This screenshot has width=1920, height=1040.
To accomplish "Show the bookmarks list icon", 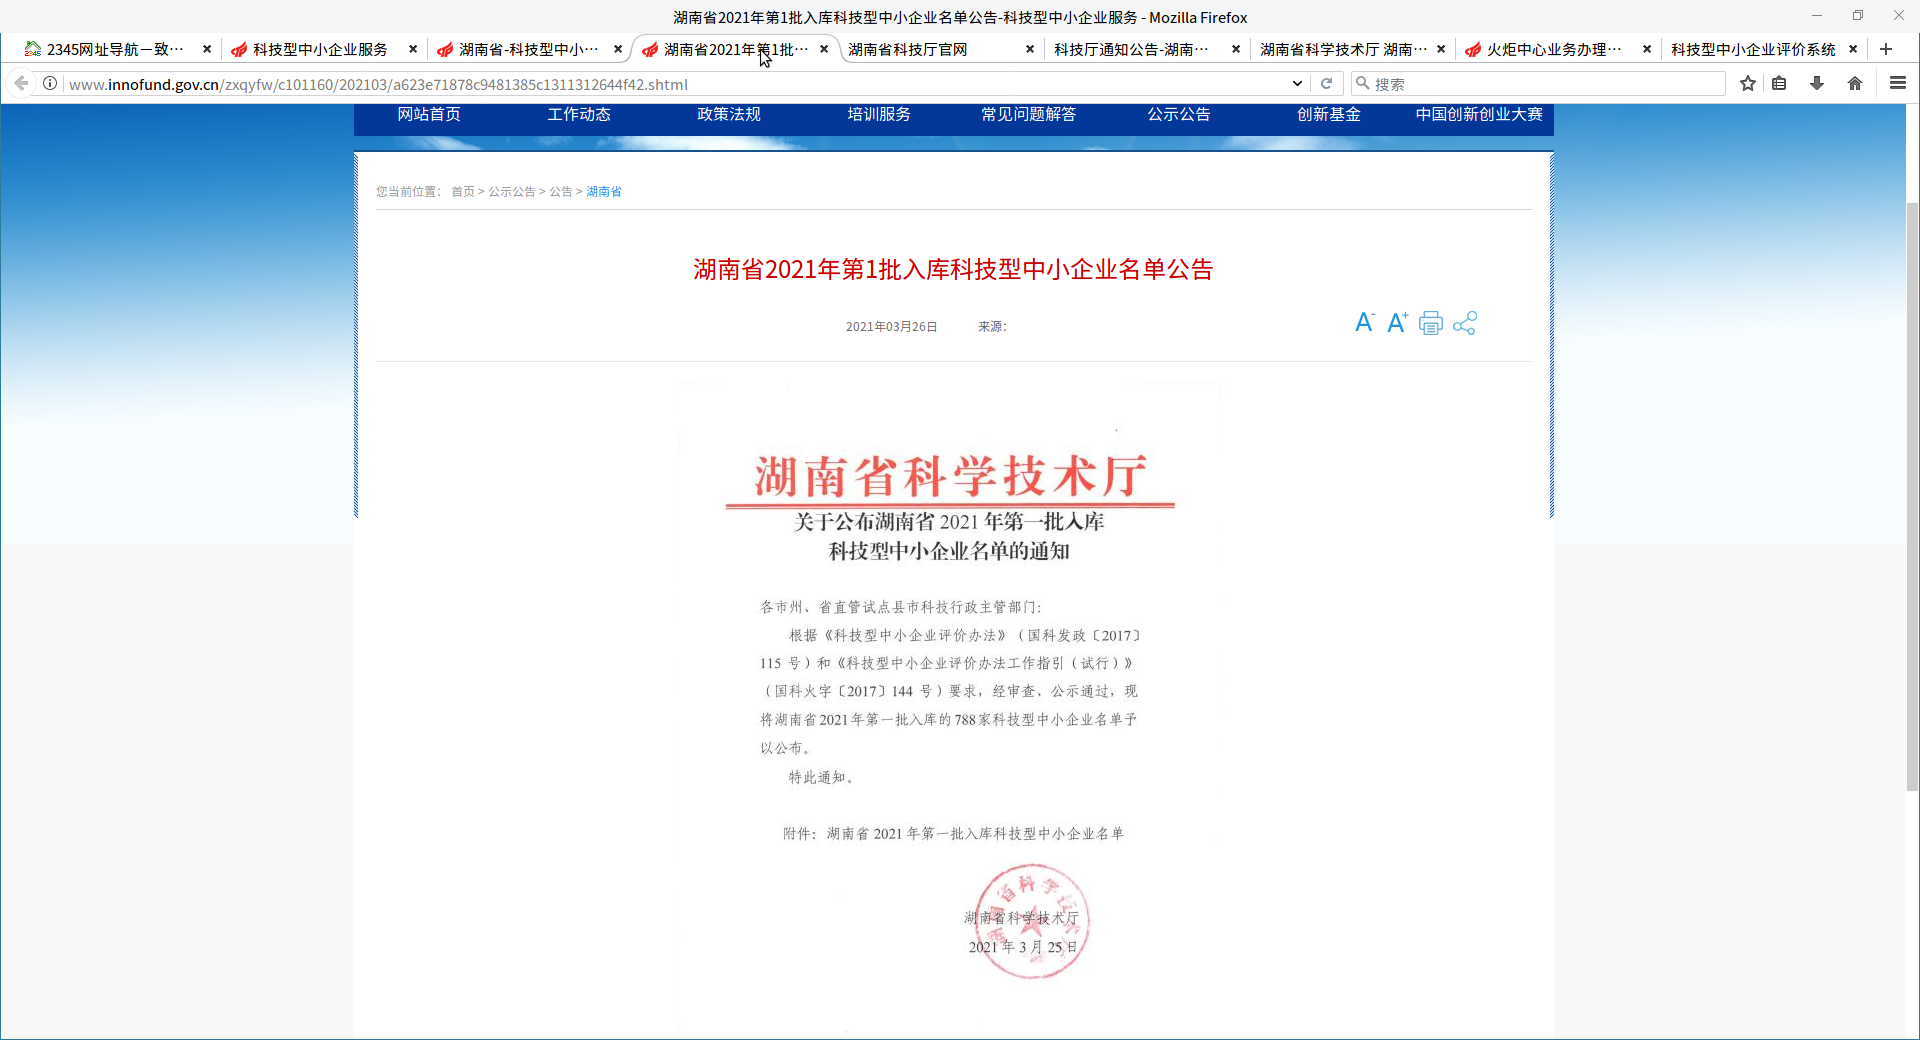I will tap(1779, 84).
